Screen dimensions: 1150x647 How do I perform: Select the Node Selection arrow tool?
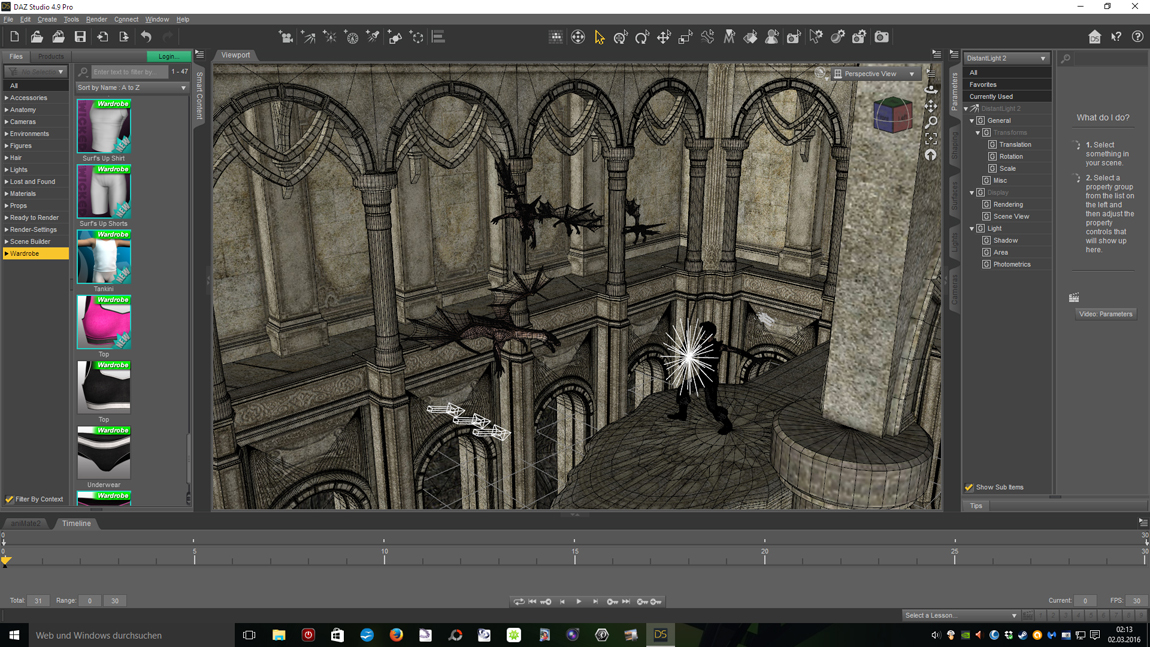coord(599,37)
